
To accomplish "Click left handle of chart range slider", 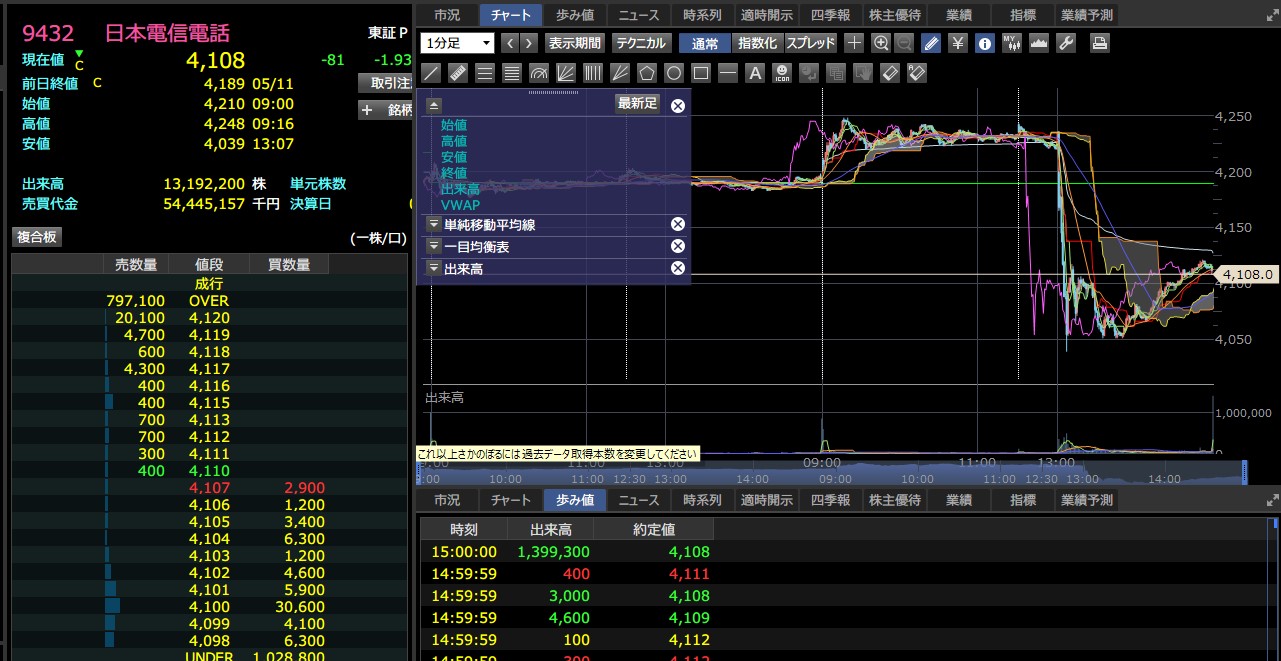I will point(420,471).
